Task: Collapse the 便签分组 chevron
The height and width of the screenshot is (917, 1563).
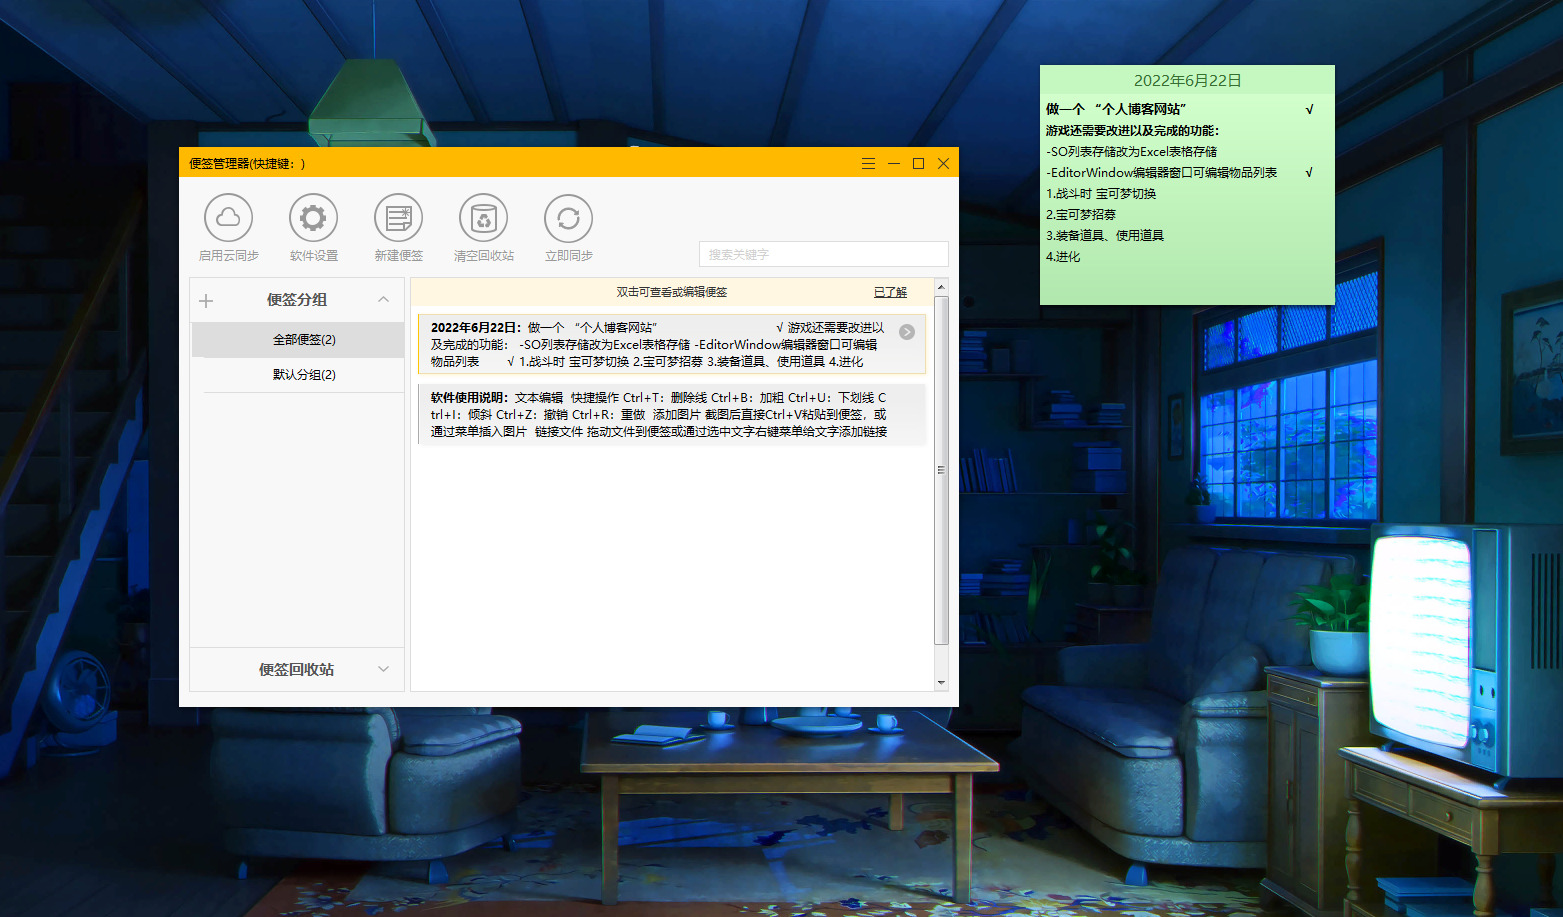Action: (383, 299)
